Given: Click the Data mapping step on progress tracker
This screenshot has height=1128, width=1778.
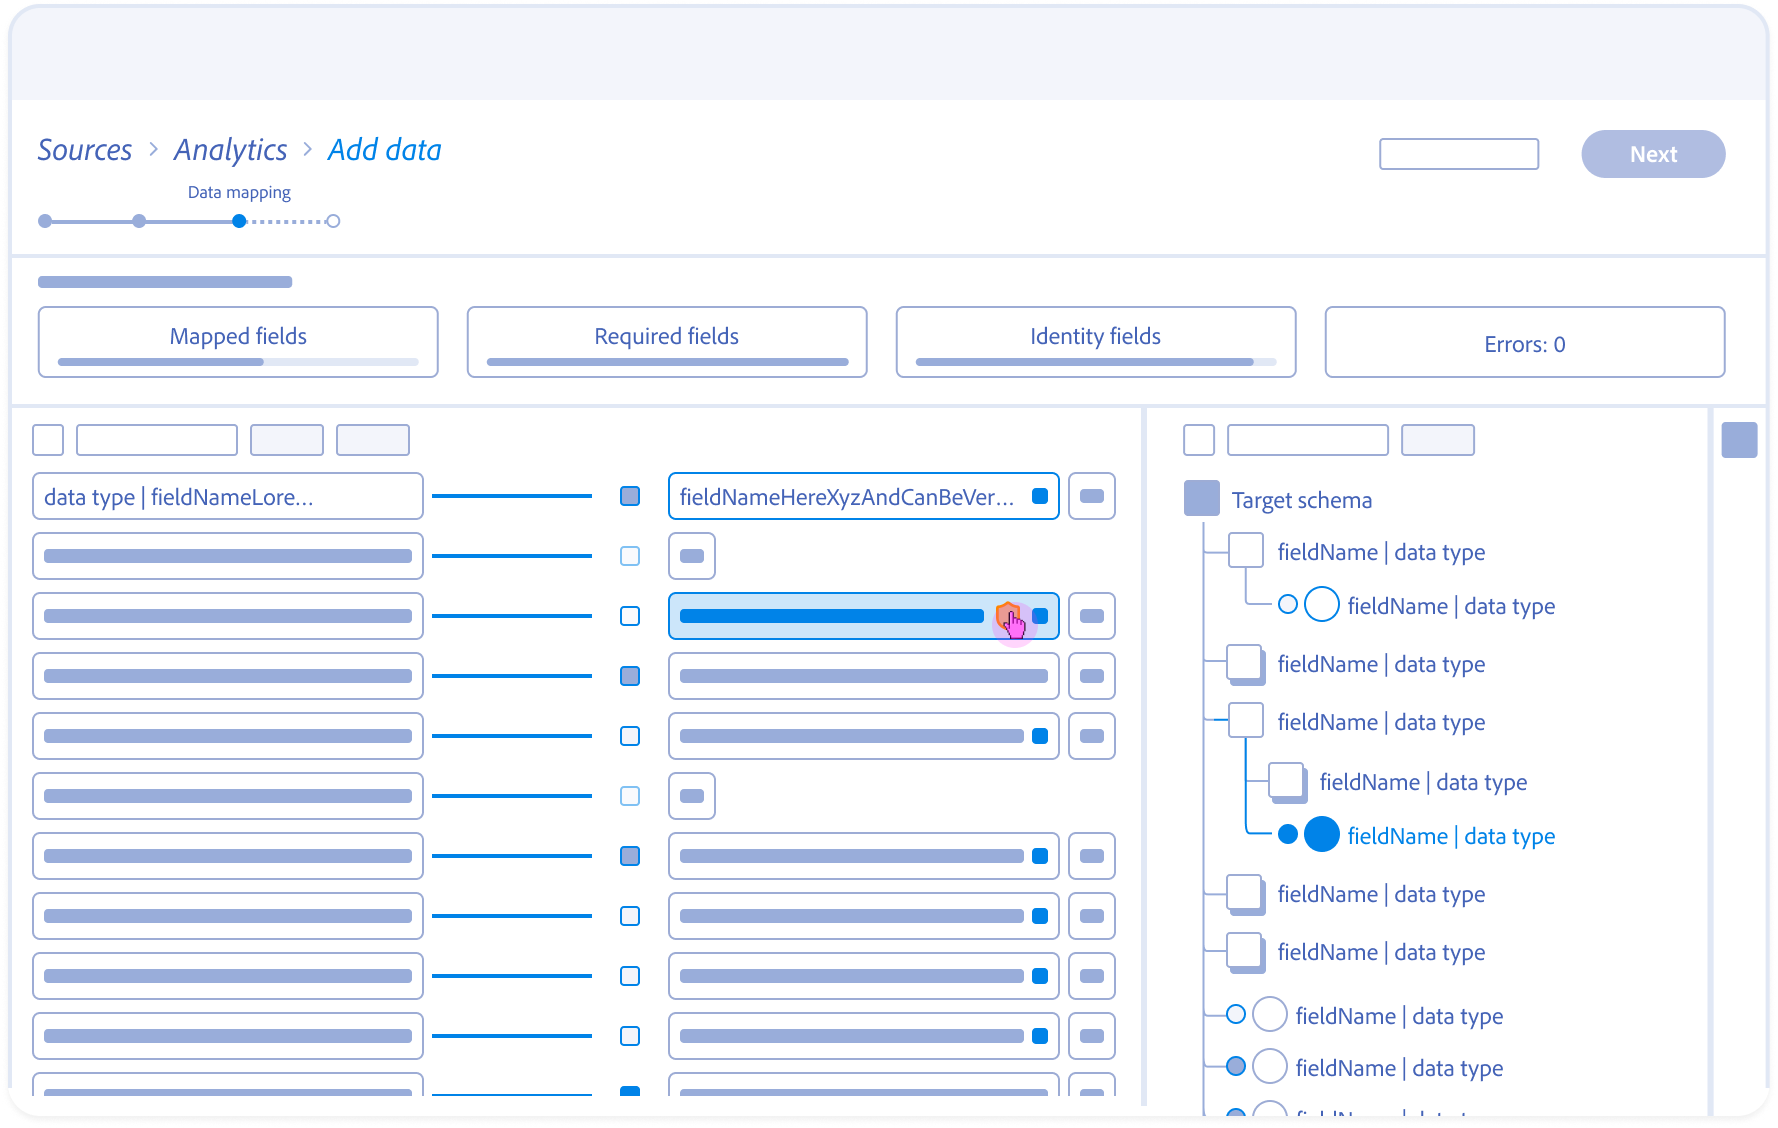Looking at the screenshot, I should [x=239, y=221].
